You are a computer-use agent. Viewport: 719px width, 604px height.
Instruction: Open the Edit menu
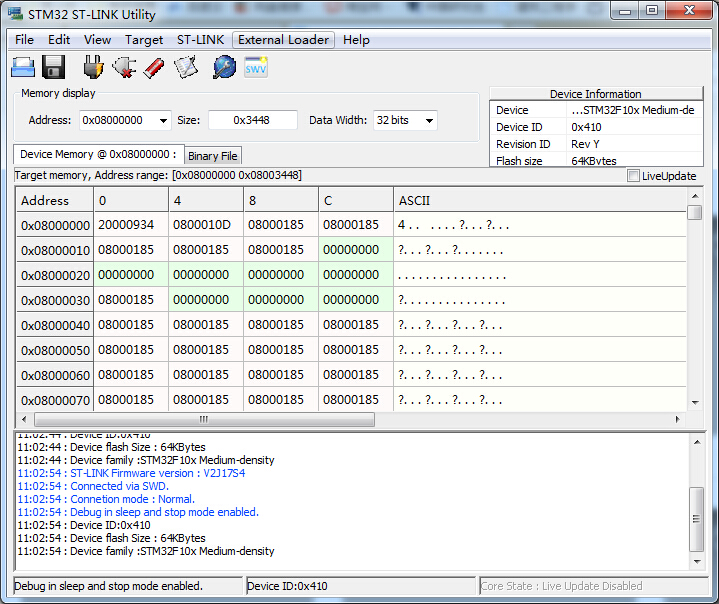point(59,40)
